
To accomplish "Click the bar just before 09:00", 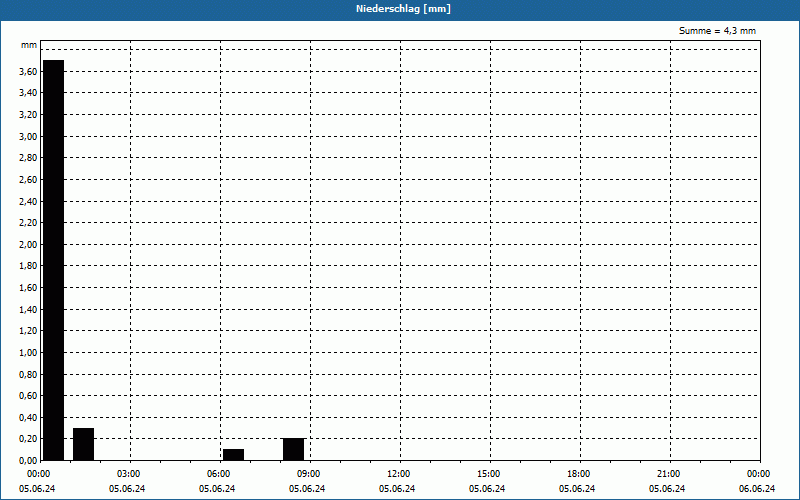I will 293,449.
